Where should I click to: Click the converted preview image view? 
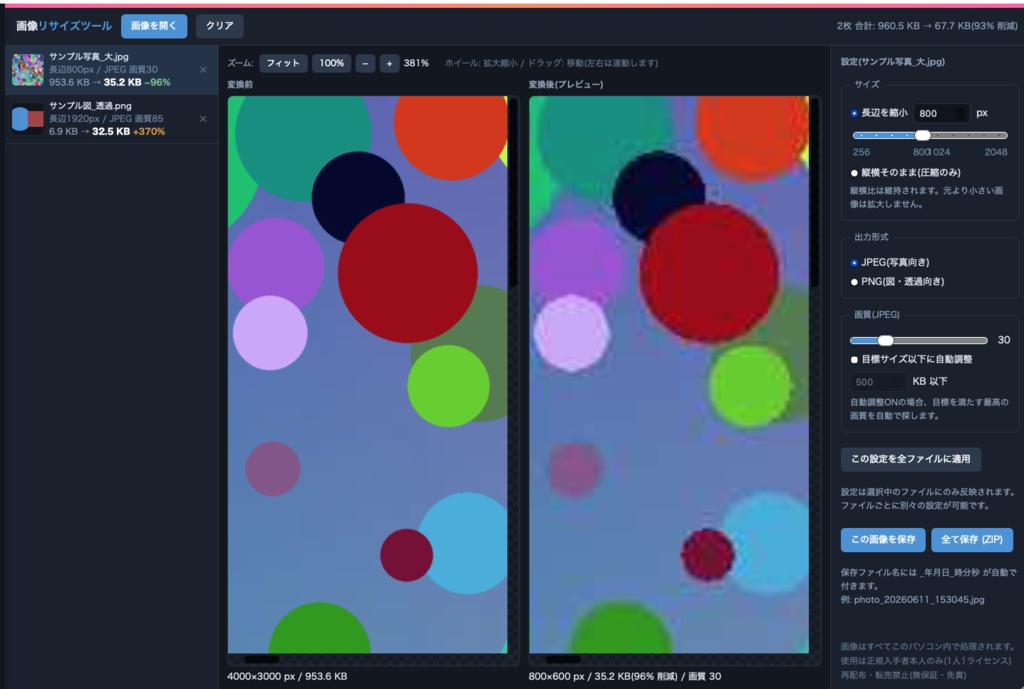tap(669, 374)
